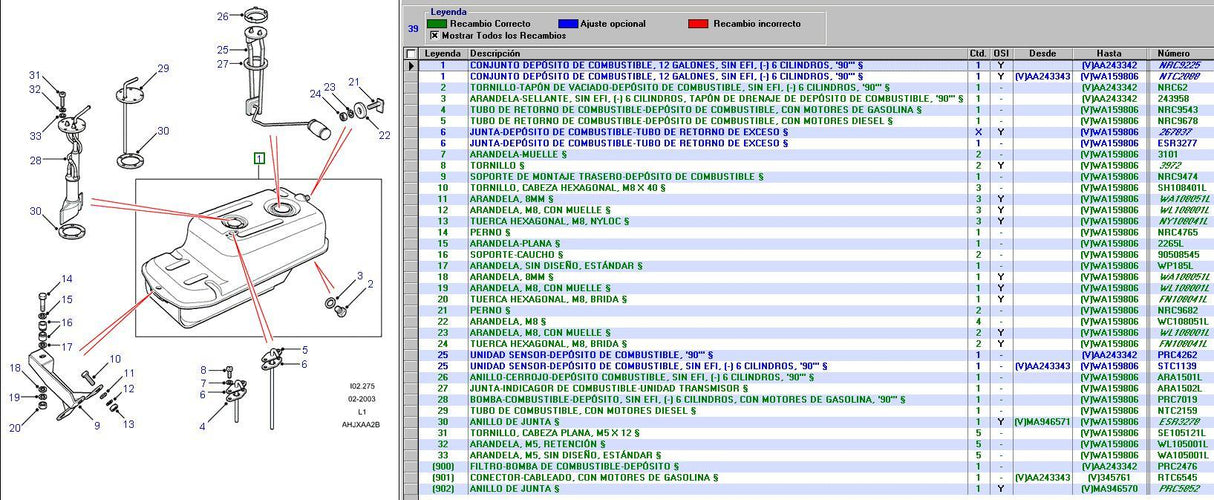Click callout 21 in the diagram

(x=353, y=82)
